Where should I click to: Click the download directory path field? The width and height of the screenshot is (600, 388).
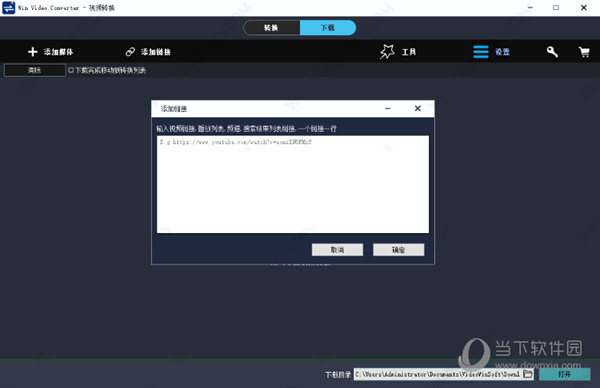438,374
